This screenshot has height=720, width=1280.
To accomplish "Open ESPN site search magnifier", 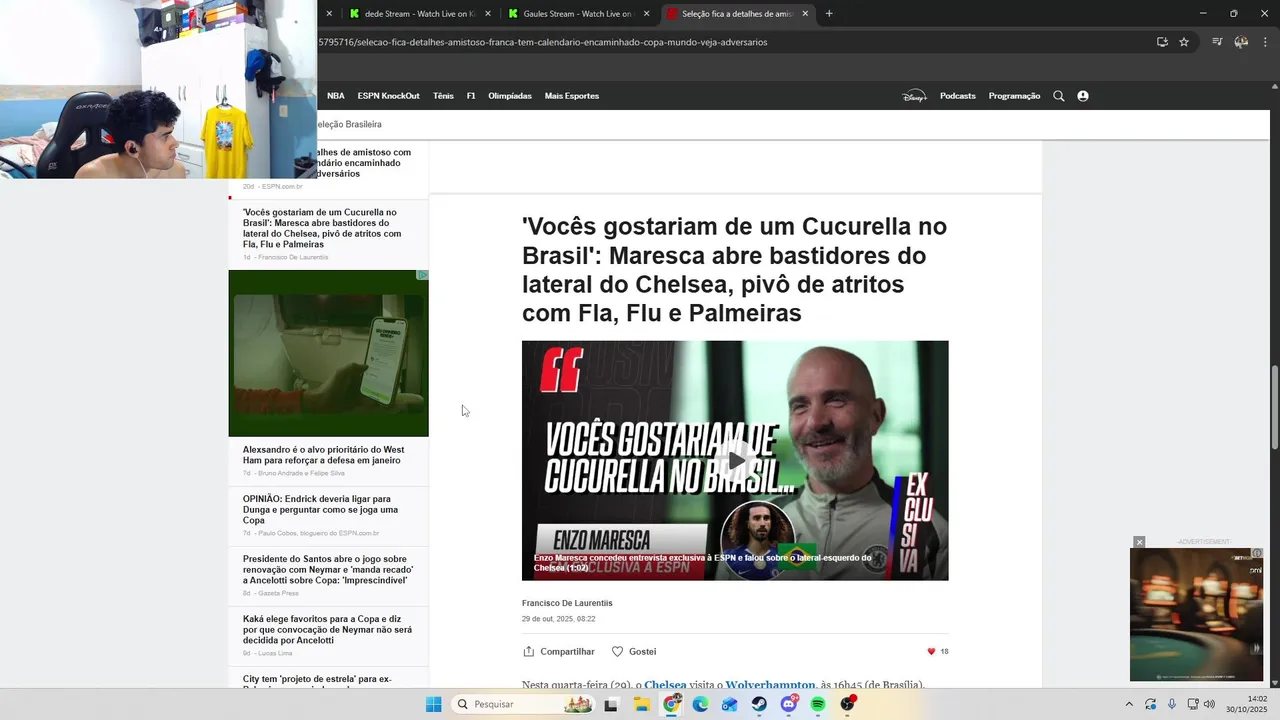I will tap(1059, 96).
